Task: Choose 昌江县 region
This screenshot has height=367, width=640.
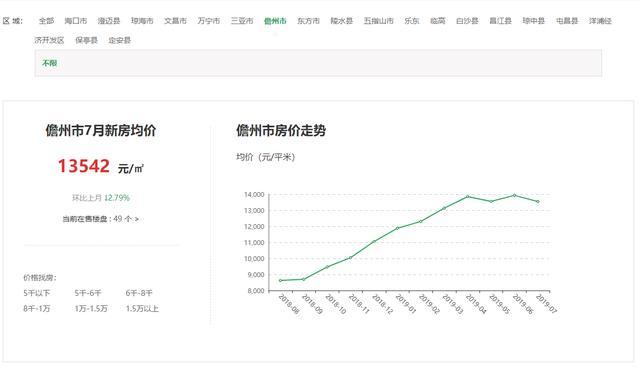Action: pos(500,21)
